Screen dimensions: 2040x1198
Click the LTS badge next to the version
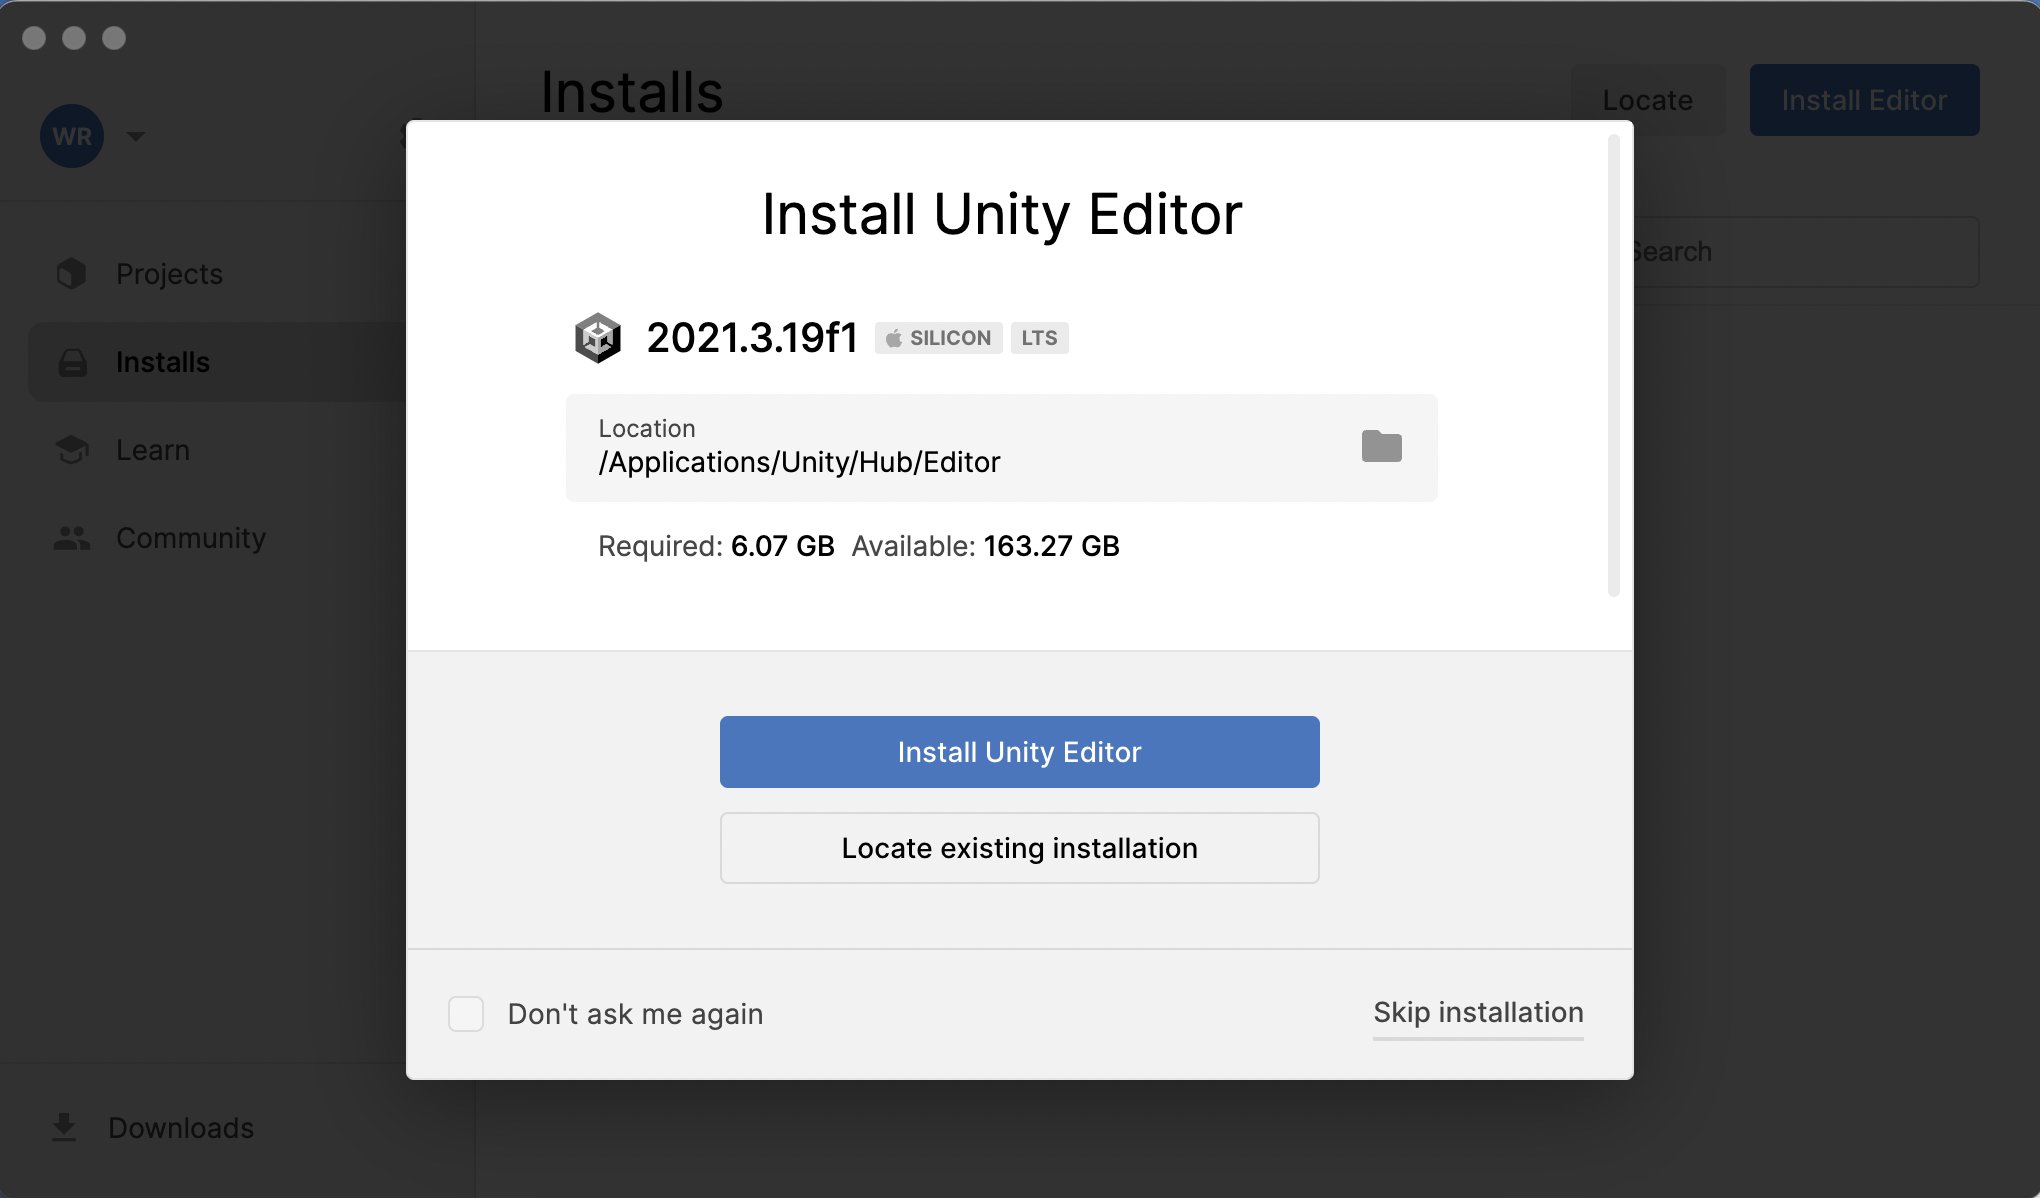pyautogui.click(x=1039, y=338)
